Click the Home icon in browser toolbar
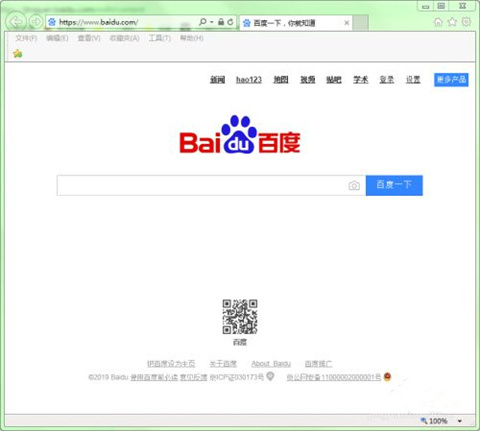 [x=438, y=22]
